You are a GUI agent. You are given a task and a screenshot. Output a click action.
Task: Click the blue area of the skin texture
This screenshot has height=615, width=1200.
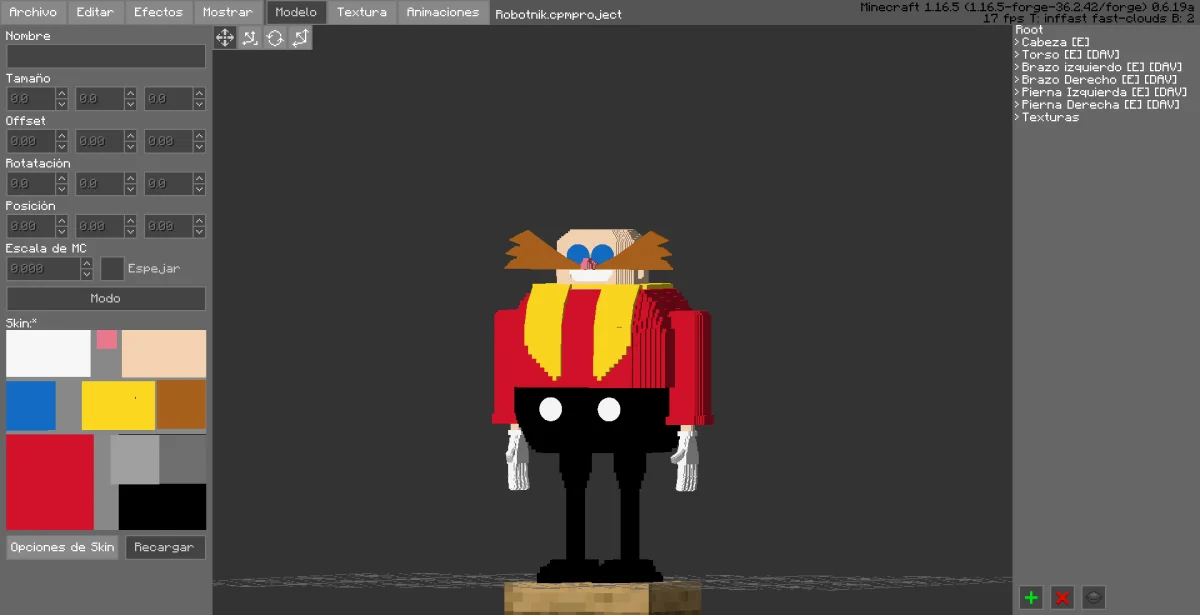tap(31, 405)
